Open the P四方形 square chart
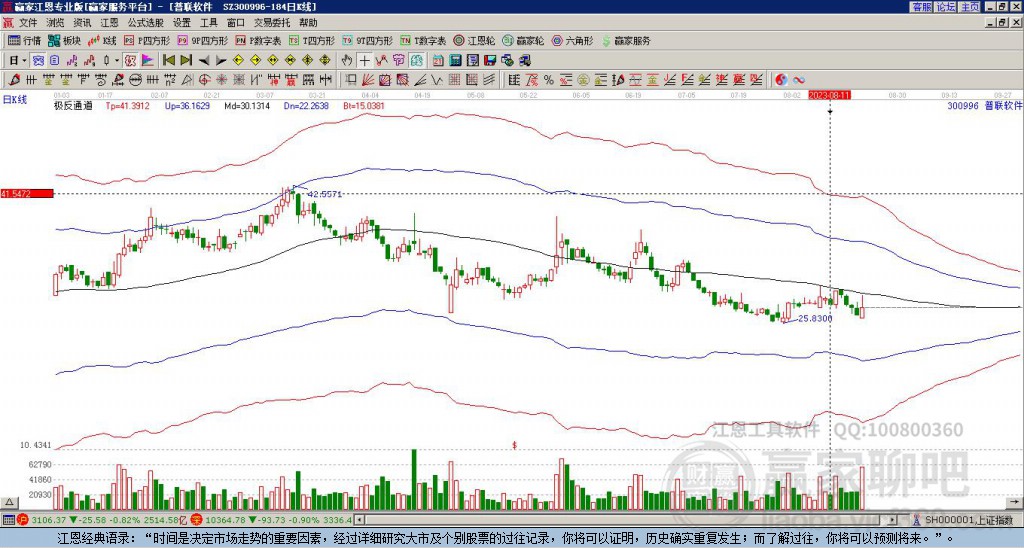This screenshot has width=1024, height=548. (x=148, y=40)
